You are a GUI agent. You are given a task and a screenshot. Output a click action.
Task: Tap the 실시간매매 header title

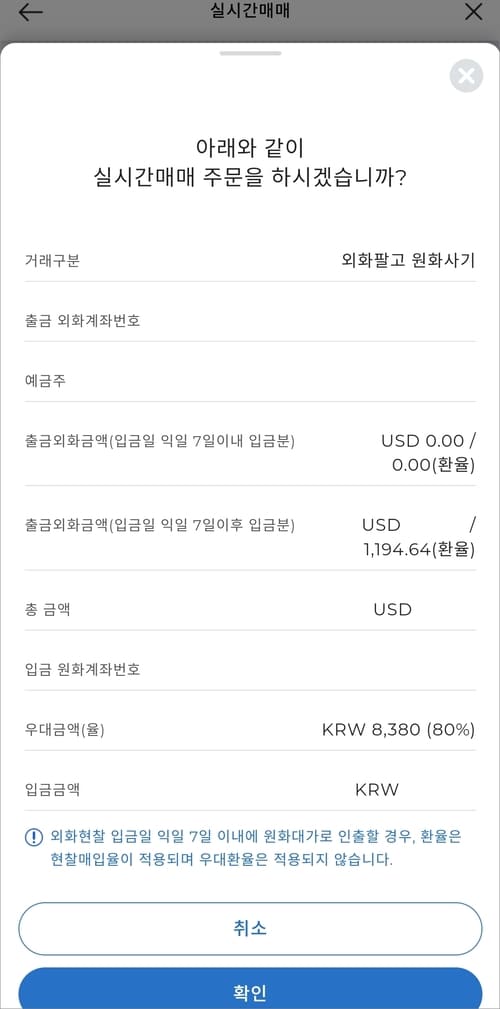(250, 11)
